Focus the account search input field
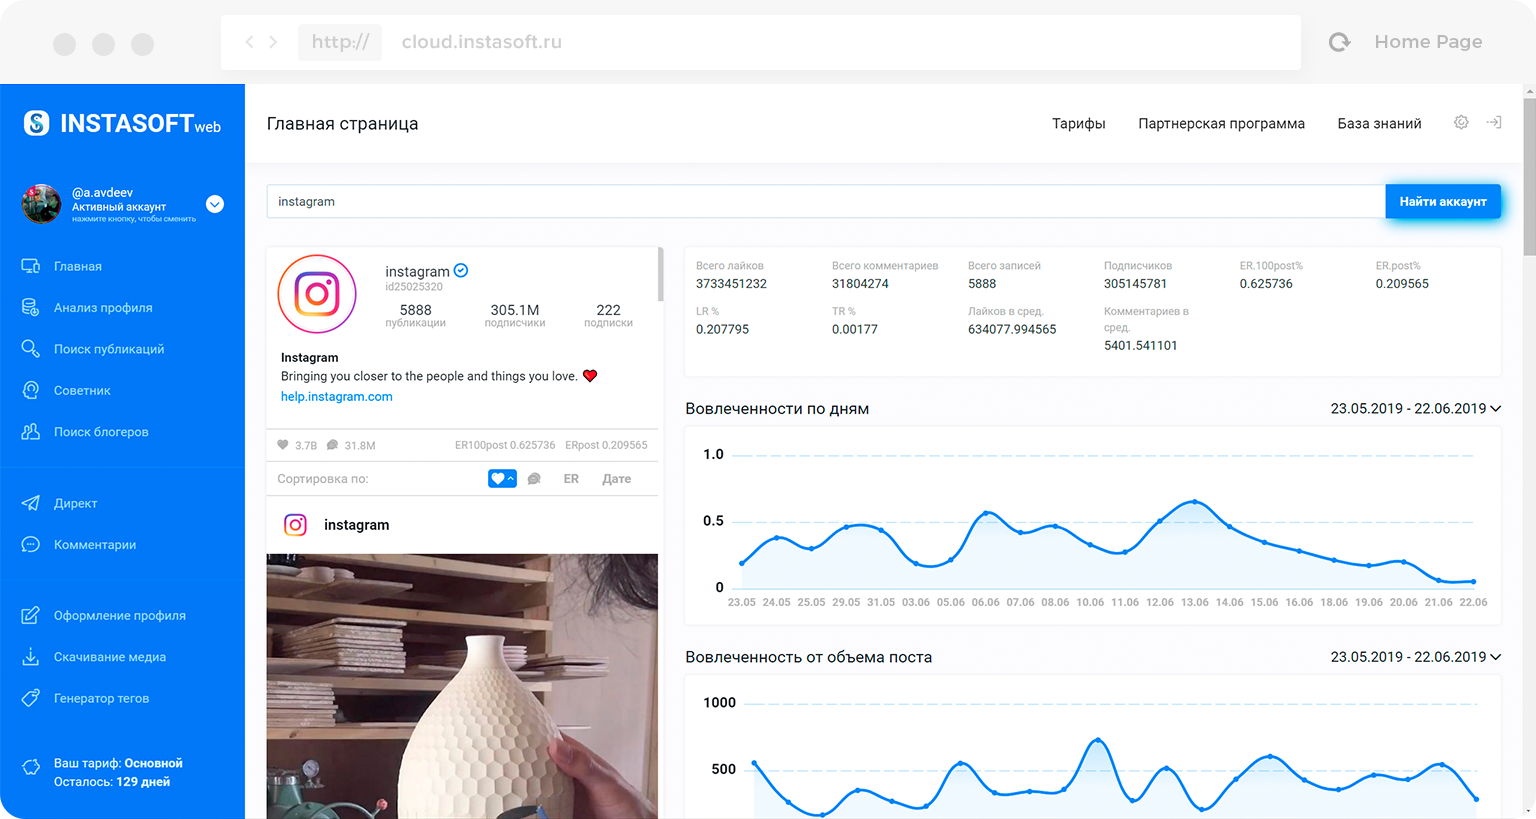1536x819 pixels. tap(825, 201)
